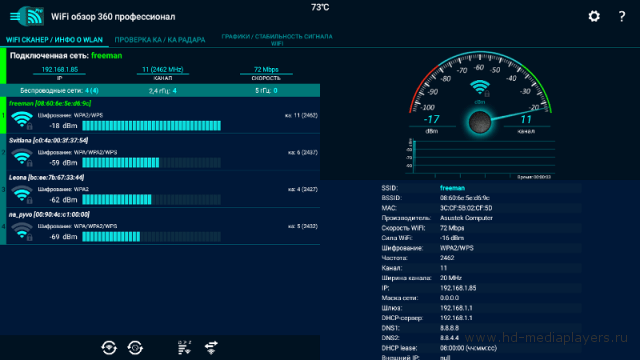Click the 2,4 гГц networks filter
This screenshot has width=640, height=360.
[x=162, y=91]
